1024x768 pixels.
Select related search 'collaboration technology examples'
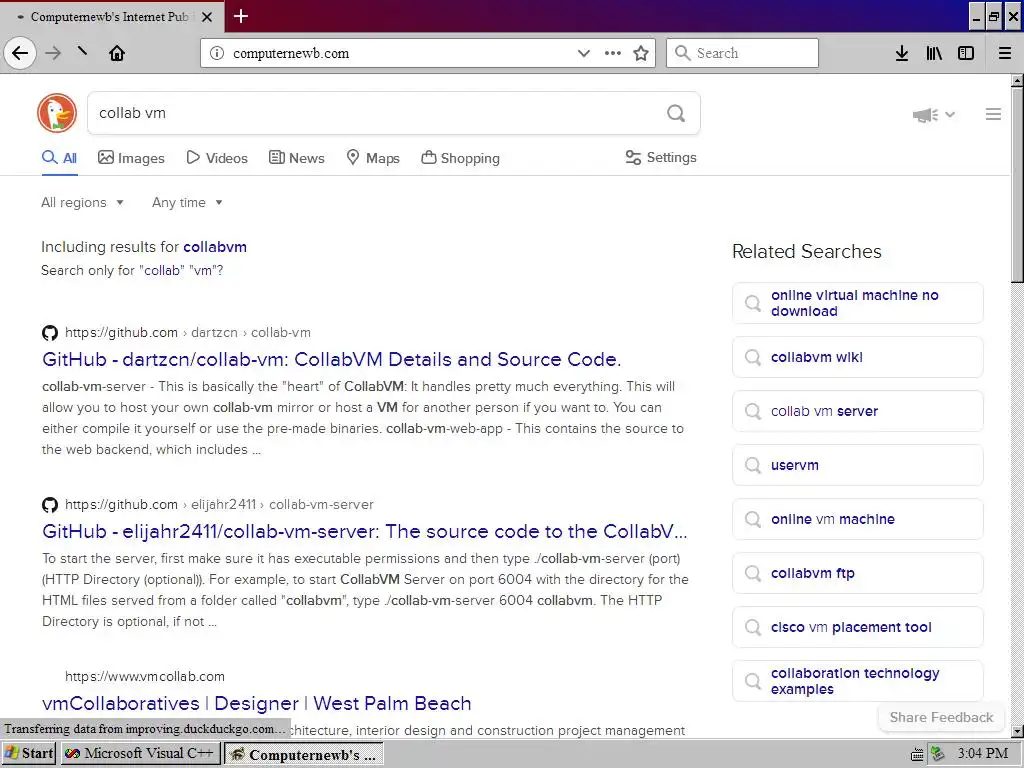pos(857,681)
